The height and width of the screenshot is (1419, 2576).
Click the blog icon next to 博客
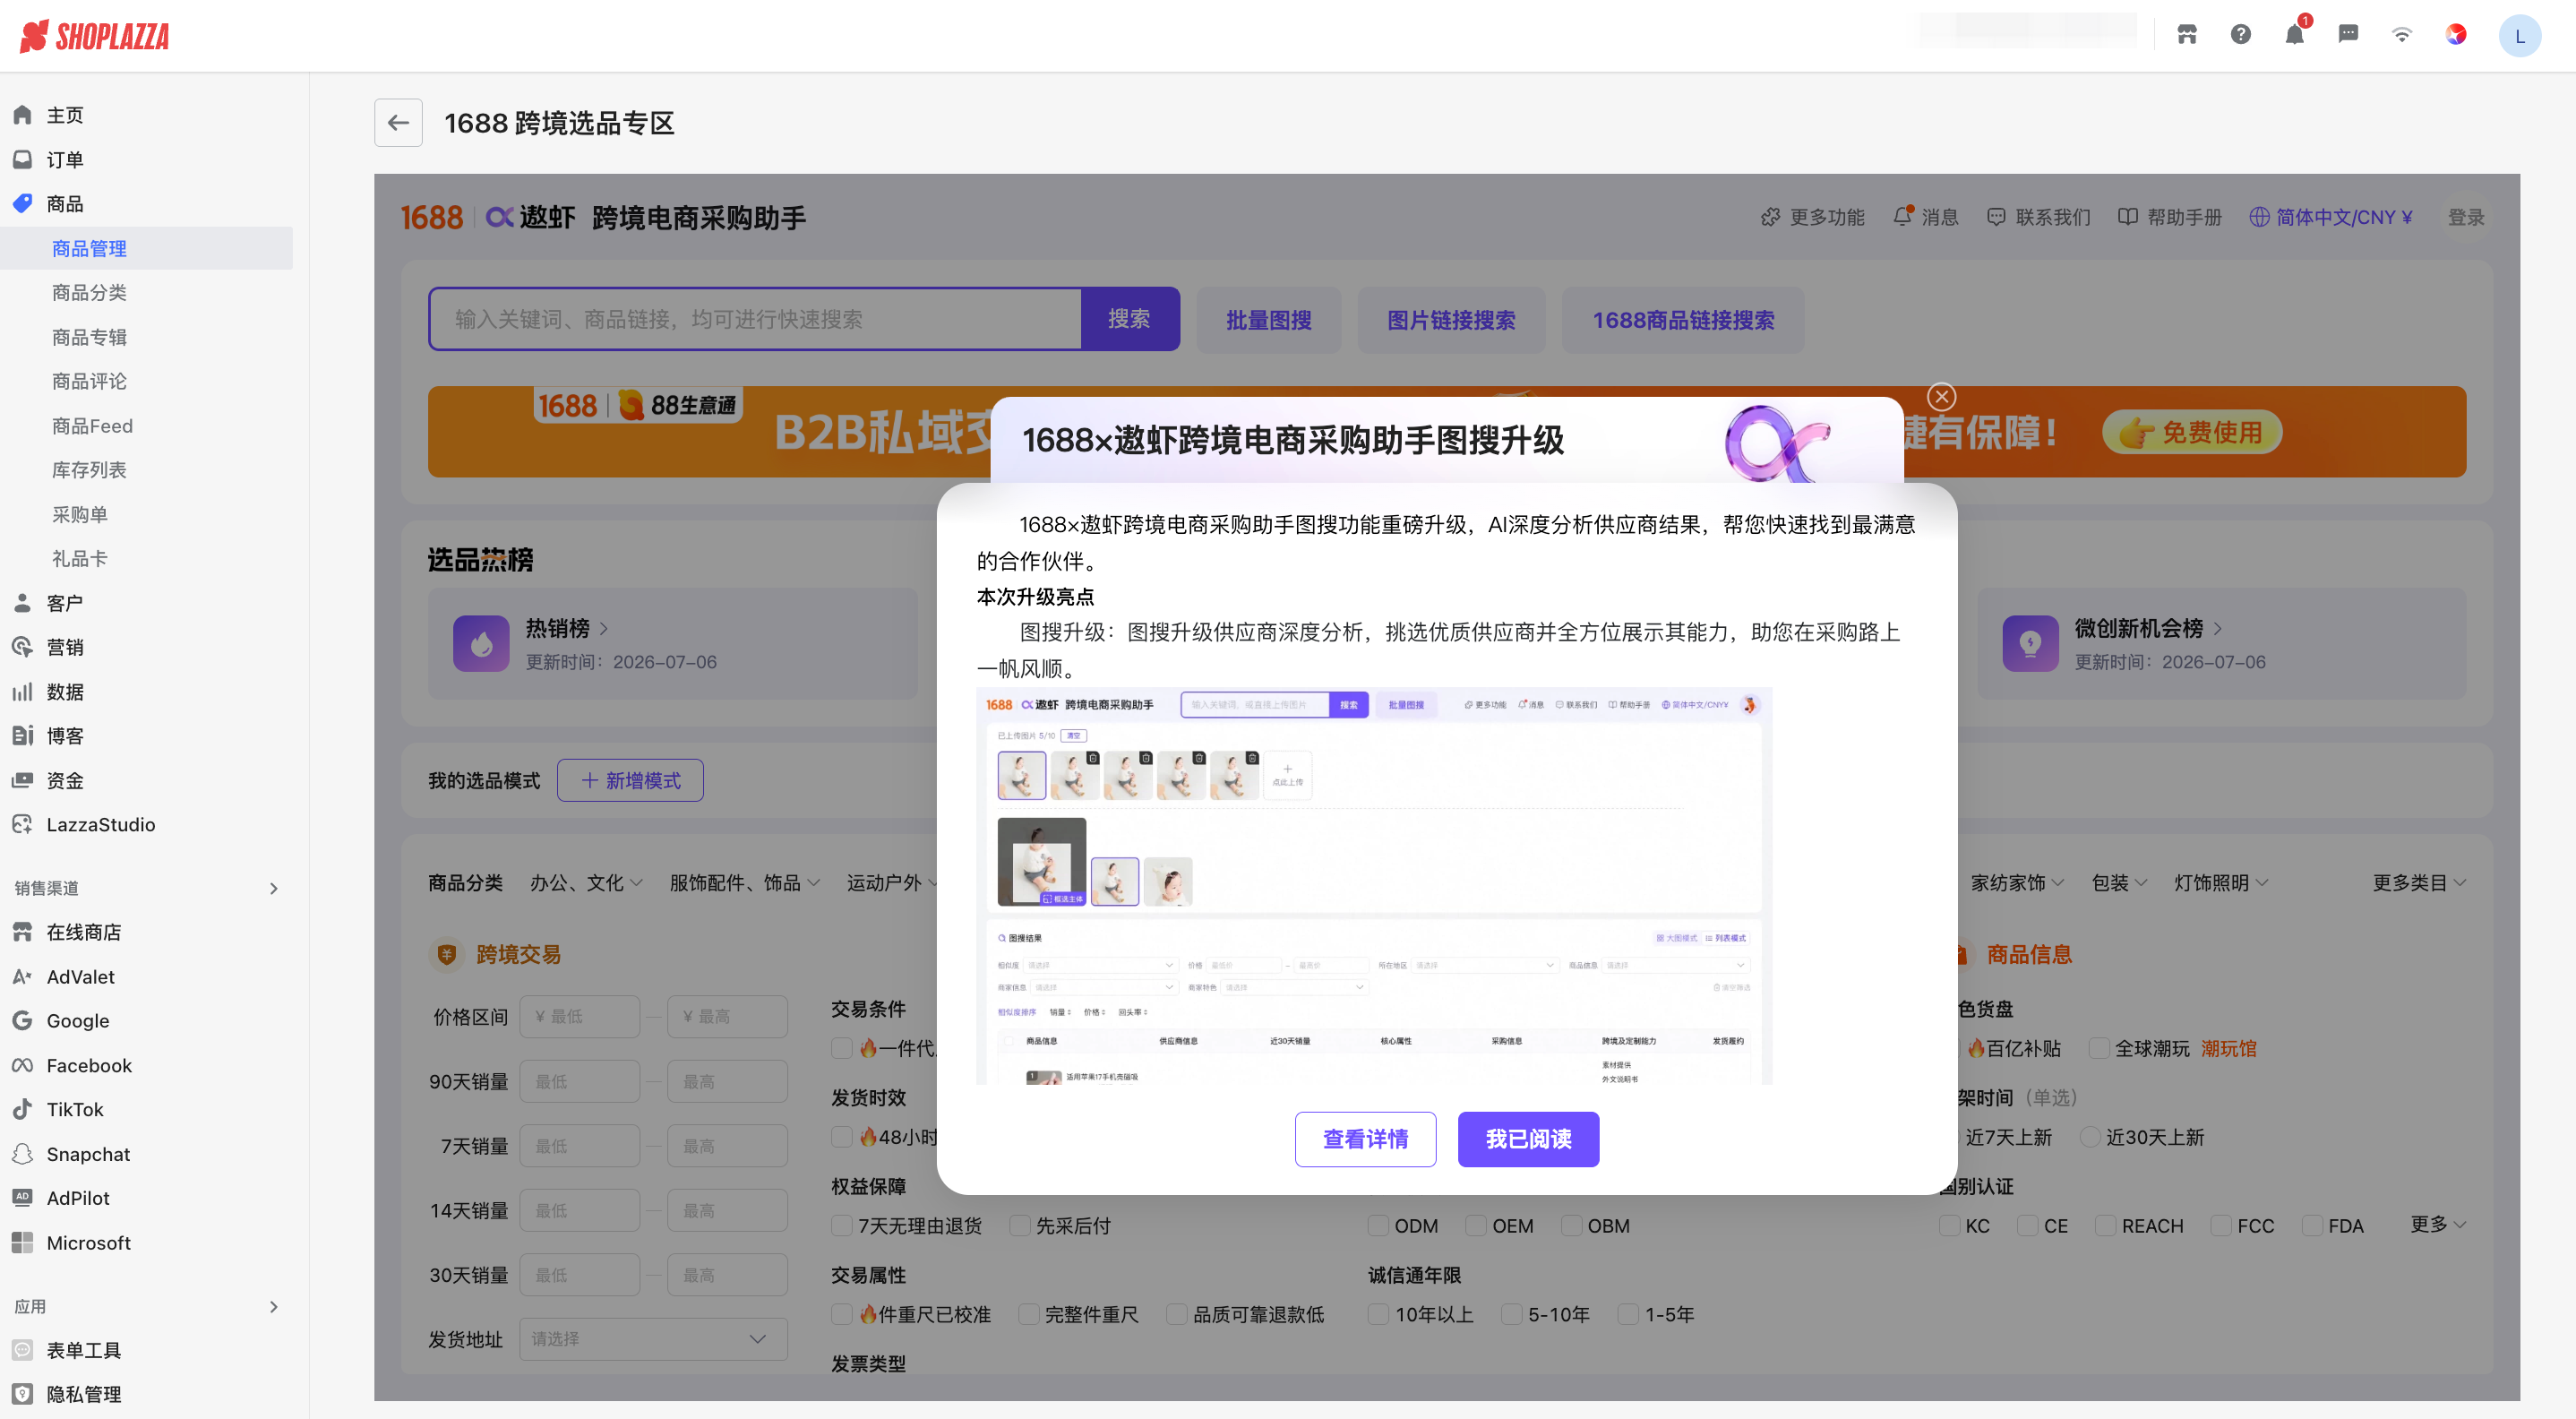point(23,735)
